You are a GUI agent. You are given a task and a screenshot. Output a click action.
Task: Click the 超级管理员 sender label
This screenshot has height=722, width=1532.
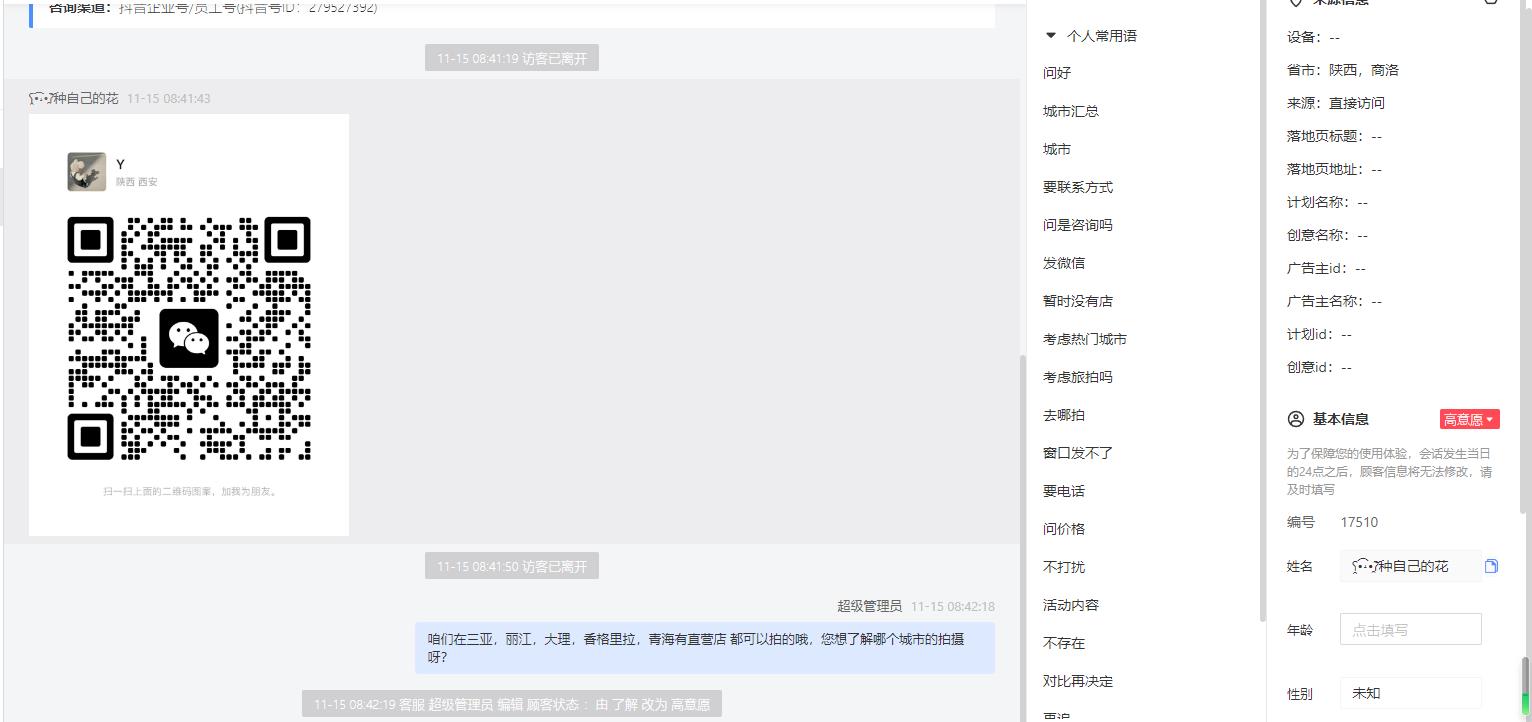870,606
